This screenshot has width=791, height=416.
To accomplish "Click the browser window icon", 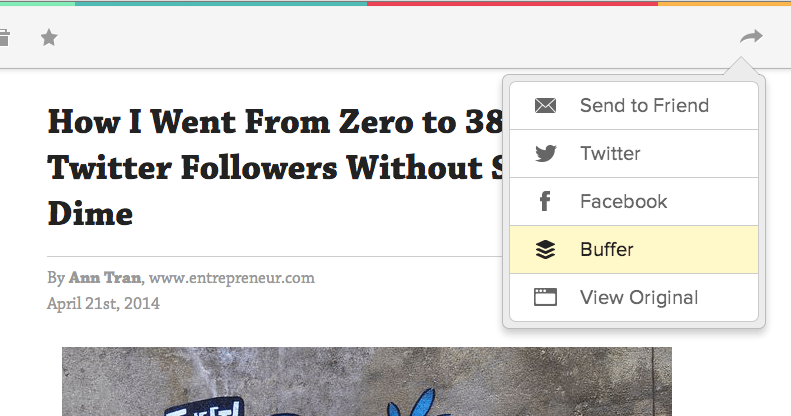I will (x=545, y=297).
